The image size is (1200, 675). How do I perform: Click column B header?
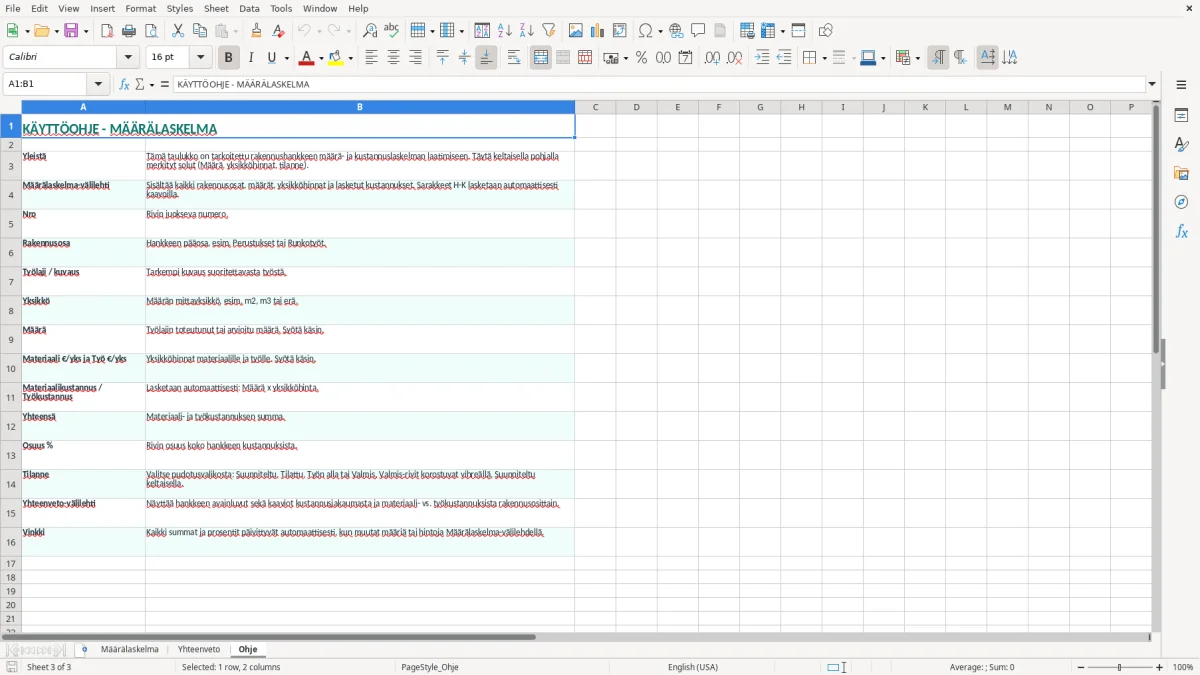point(360,107)
